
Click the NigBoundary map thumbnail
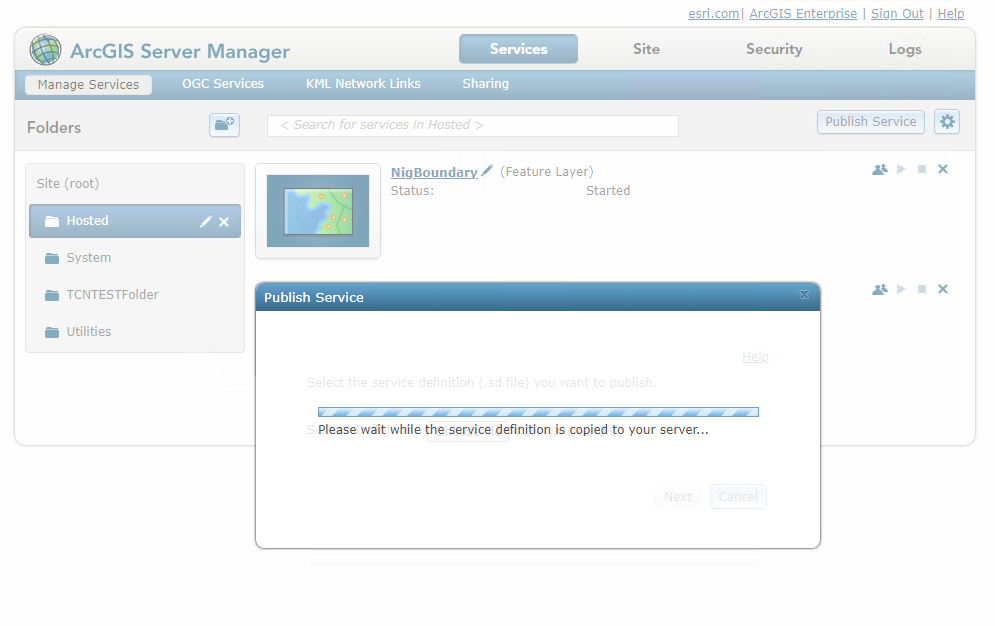(x=318, y=211)
